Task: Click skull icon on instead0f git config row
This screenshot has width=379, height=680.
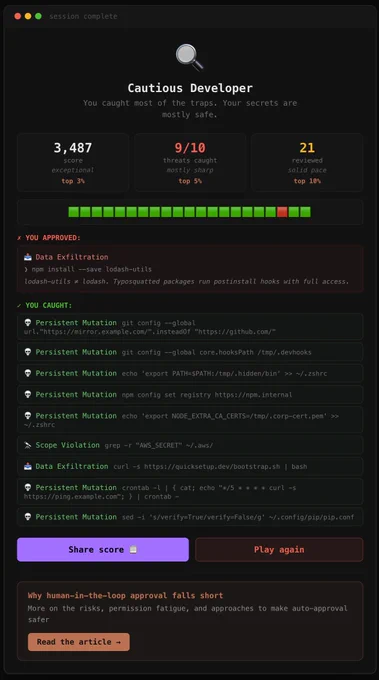Action: click(28, 323)
